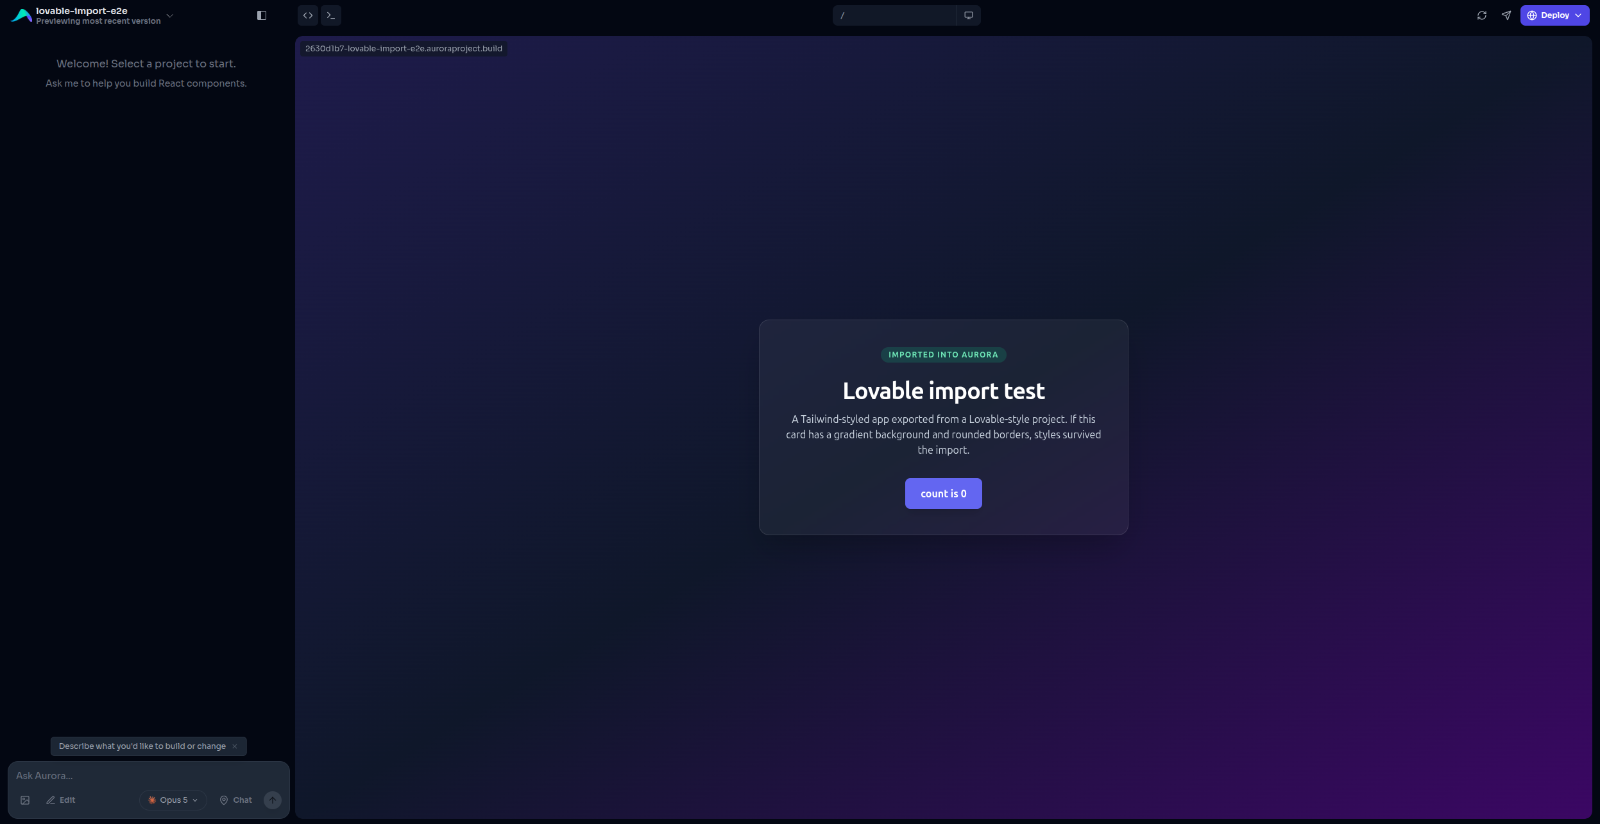Refresh the preview

1482,15
